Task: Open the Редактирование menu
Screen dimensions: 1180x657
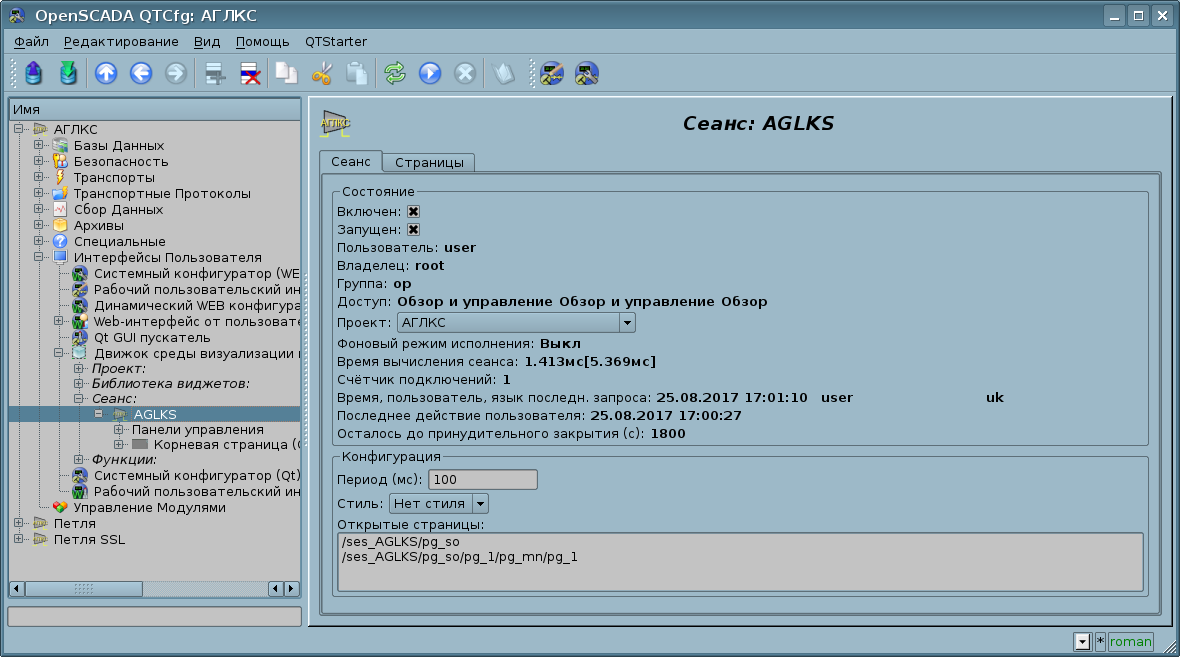Action: point(121,42)
